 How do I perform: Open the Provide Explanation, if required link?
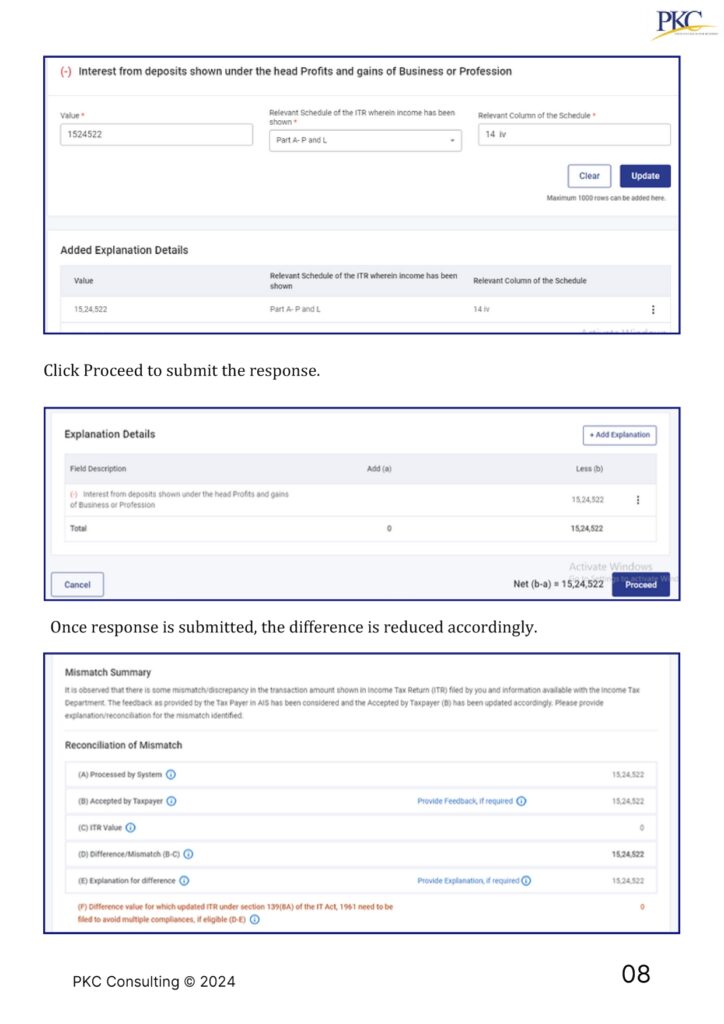click(468, 881)
